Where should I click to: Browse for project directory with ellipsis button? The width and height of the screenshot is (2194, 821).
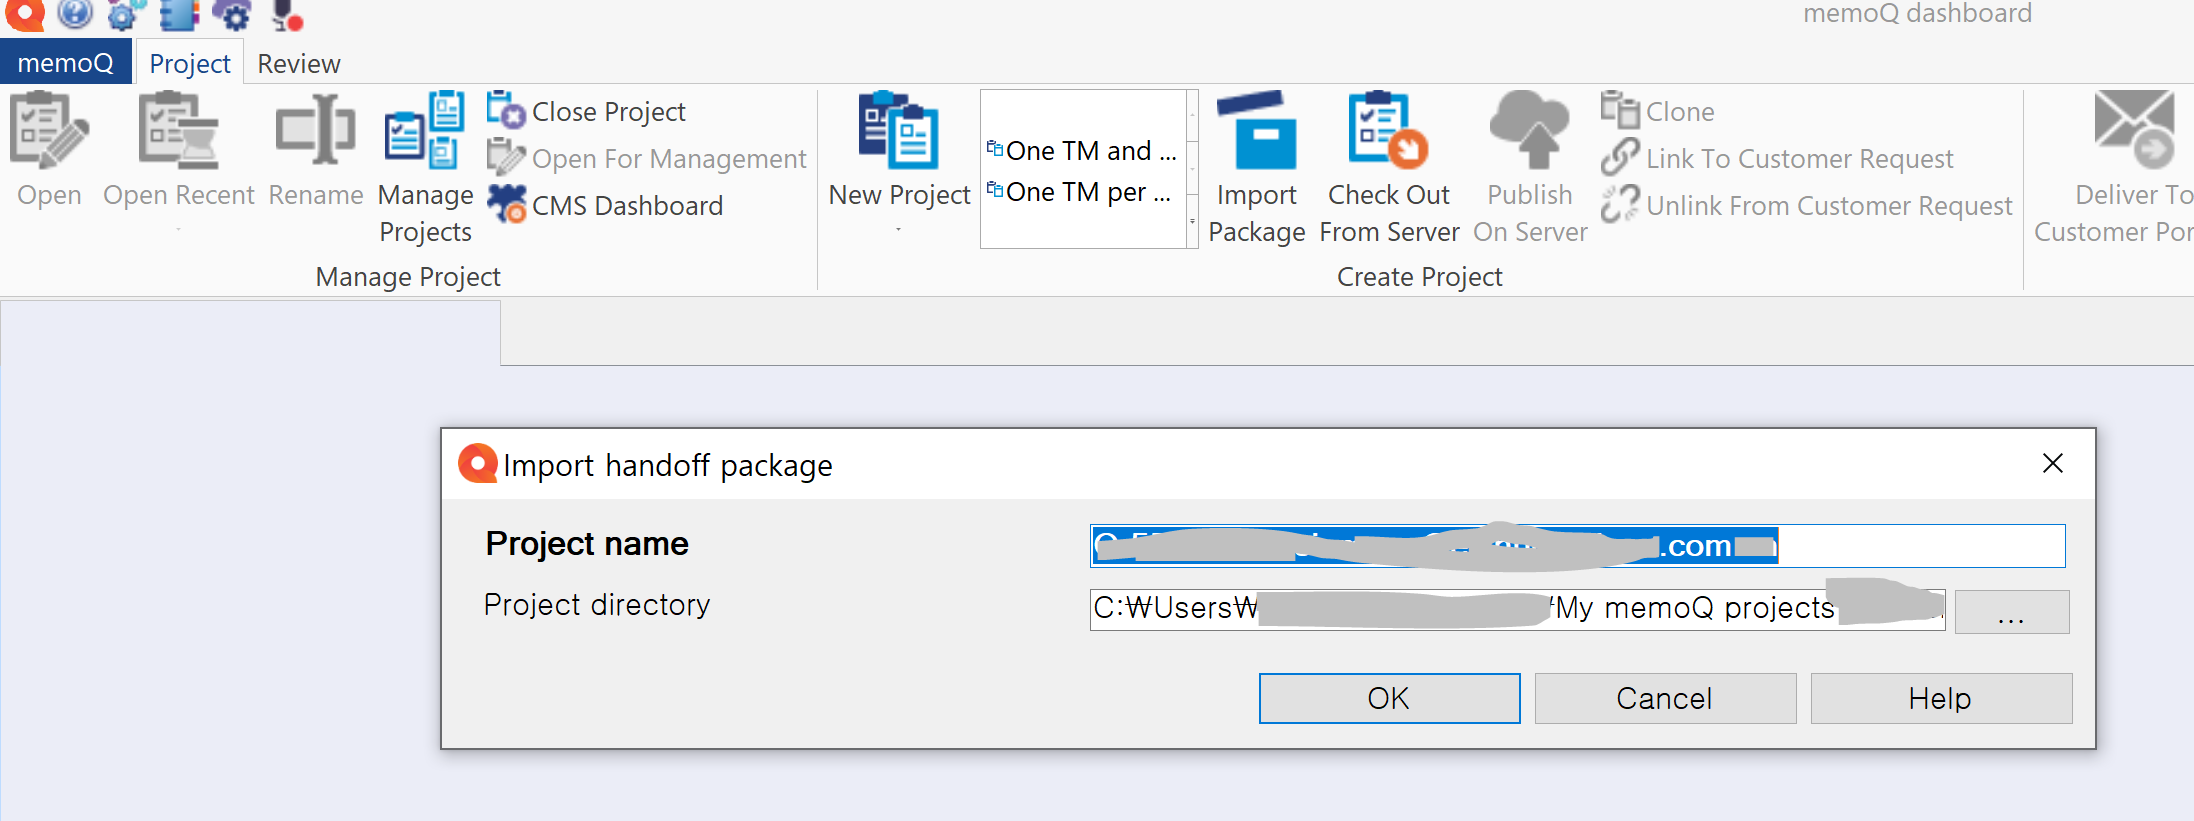coord(2011,611)
